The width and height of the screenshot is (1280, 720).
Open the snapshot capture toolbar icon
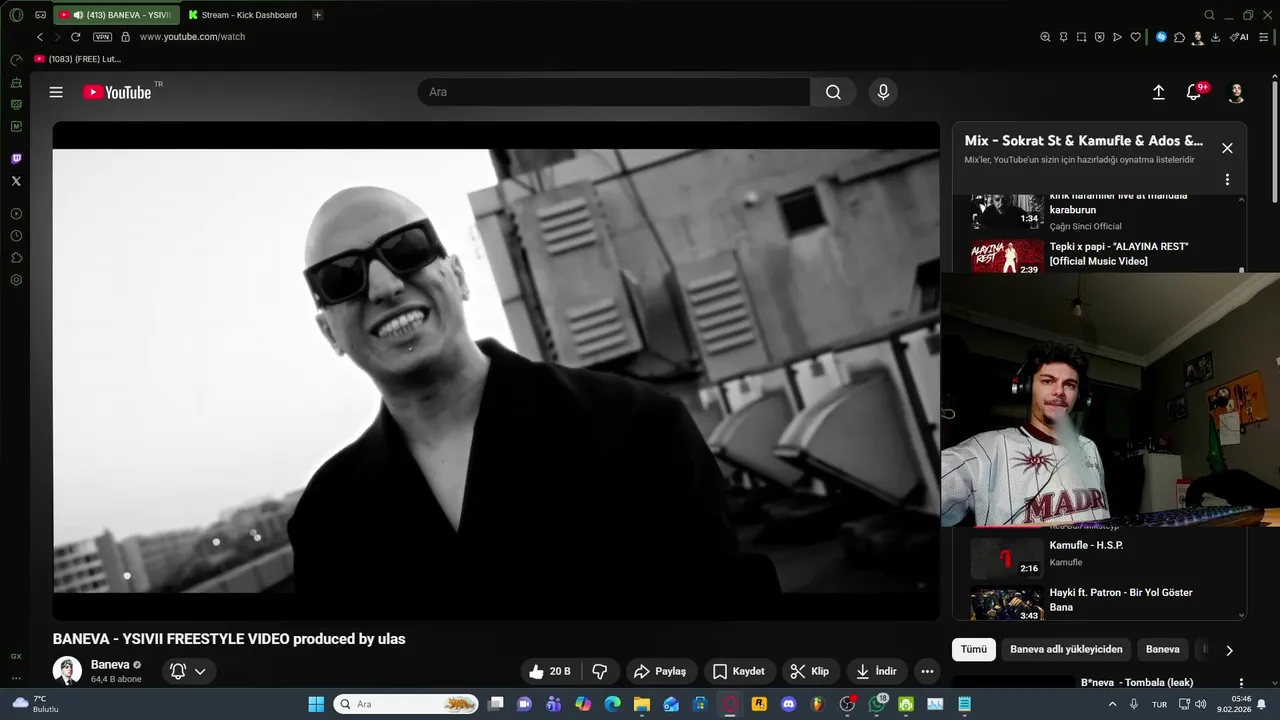click(1081, 37)
